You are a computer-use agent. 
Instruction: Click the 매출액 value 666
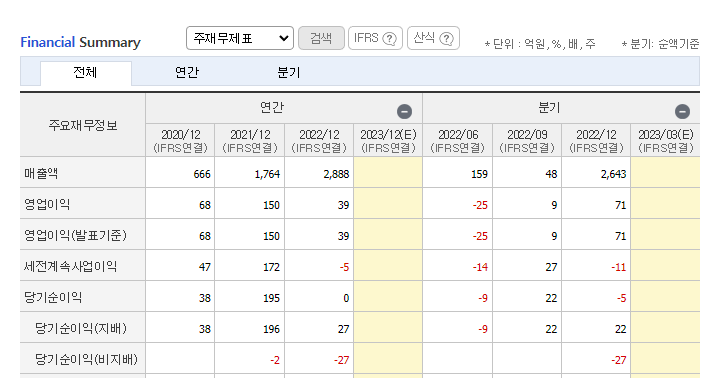(x=202, y=174)
